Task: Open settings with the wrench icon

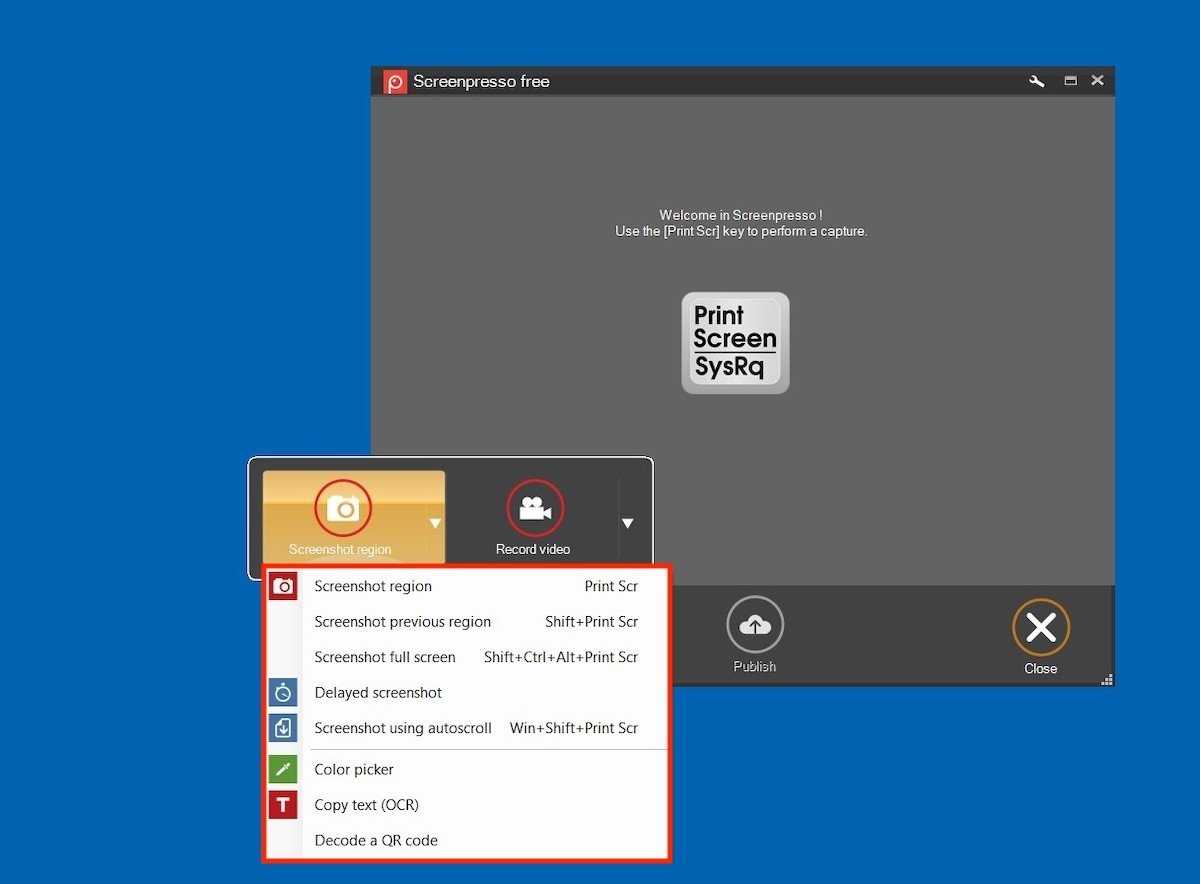Action: [1037, 81]
